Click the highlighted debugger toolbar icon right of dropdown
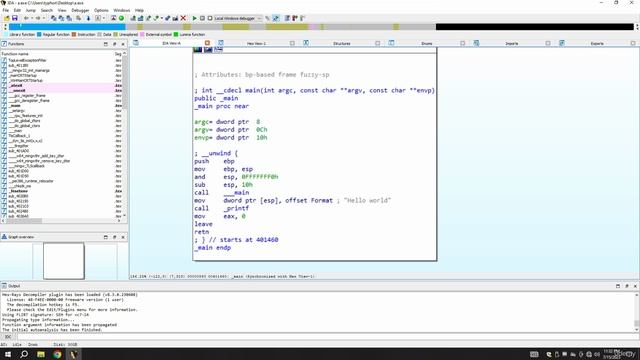The height and width of the screenshot is (360, 640). coord(276,18)
